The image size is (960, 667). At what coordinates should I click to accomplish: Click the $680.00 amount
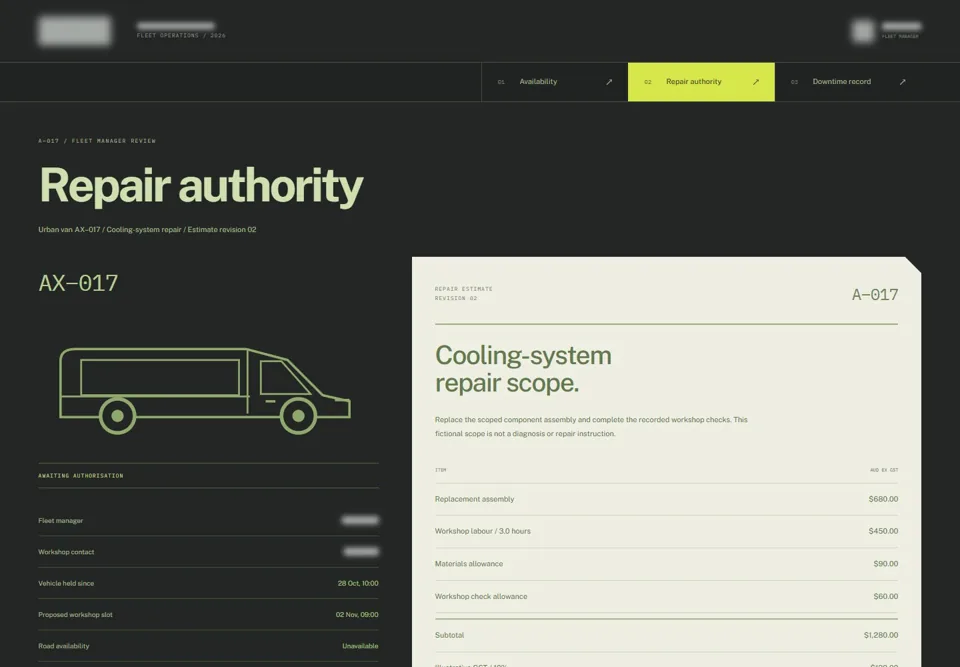[883, 499]
